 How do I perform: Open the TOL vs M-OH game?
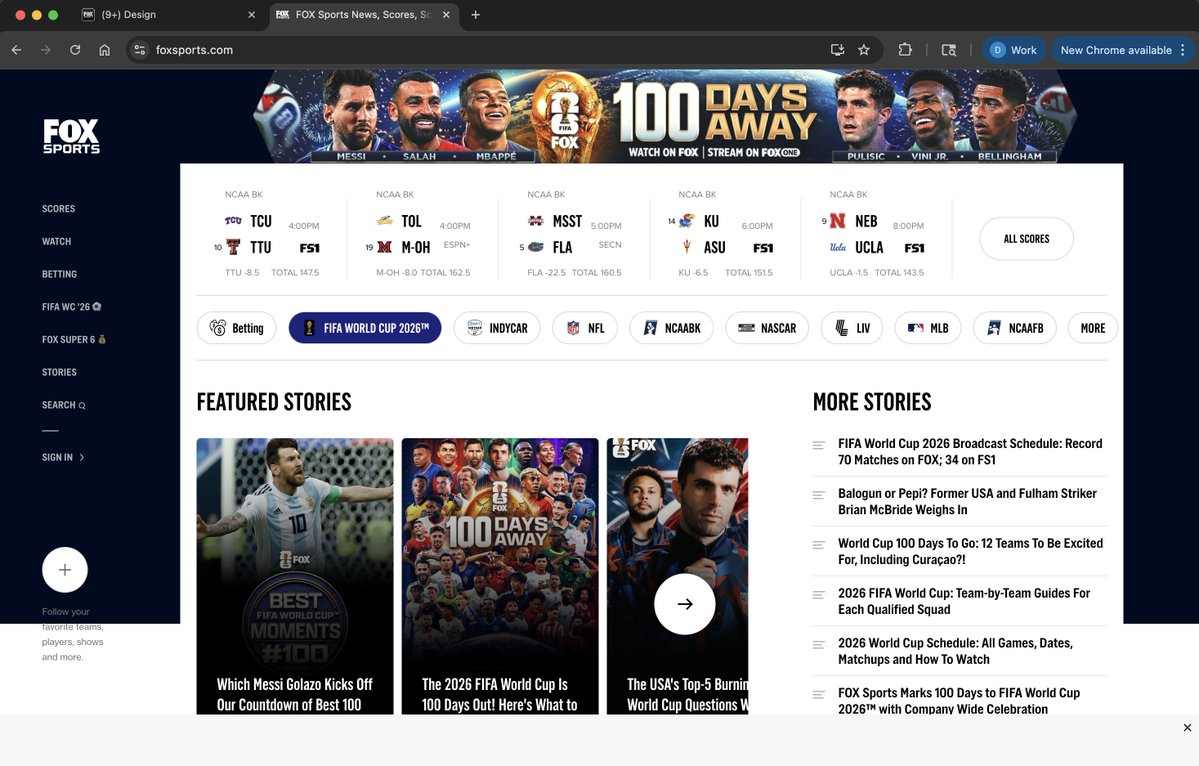[x=423, y=234]
